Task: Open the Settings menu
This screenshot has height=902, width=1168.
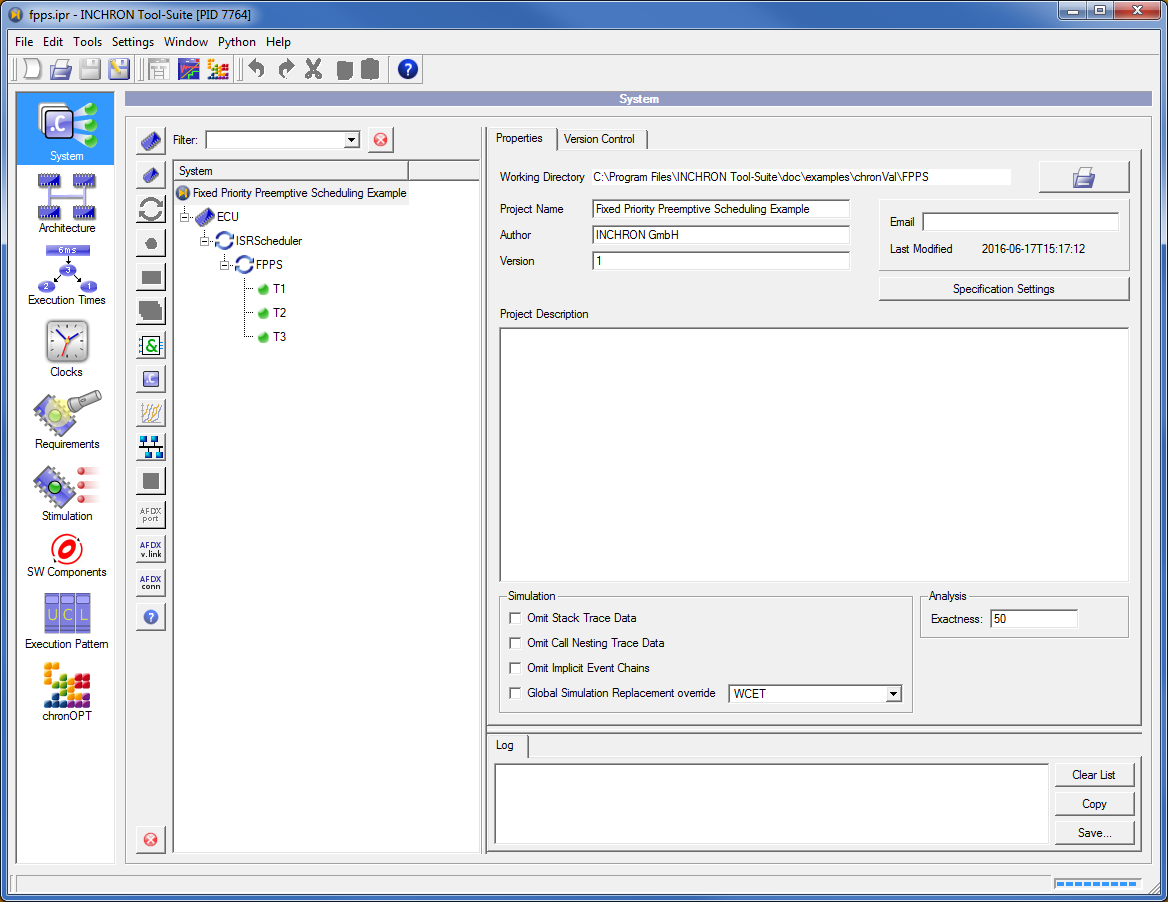Action: pyautogui.click(x=133, y=42)
